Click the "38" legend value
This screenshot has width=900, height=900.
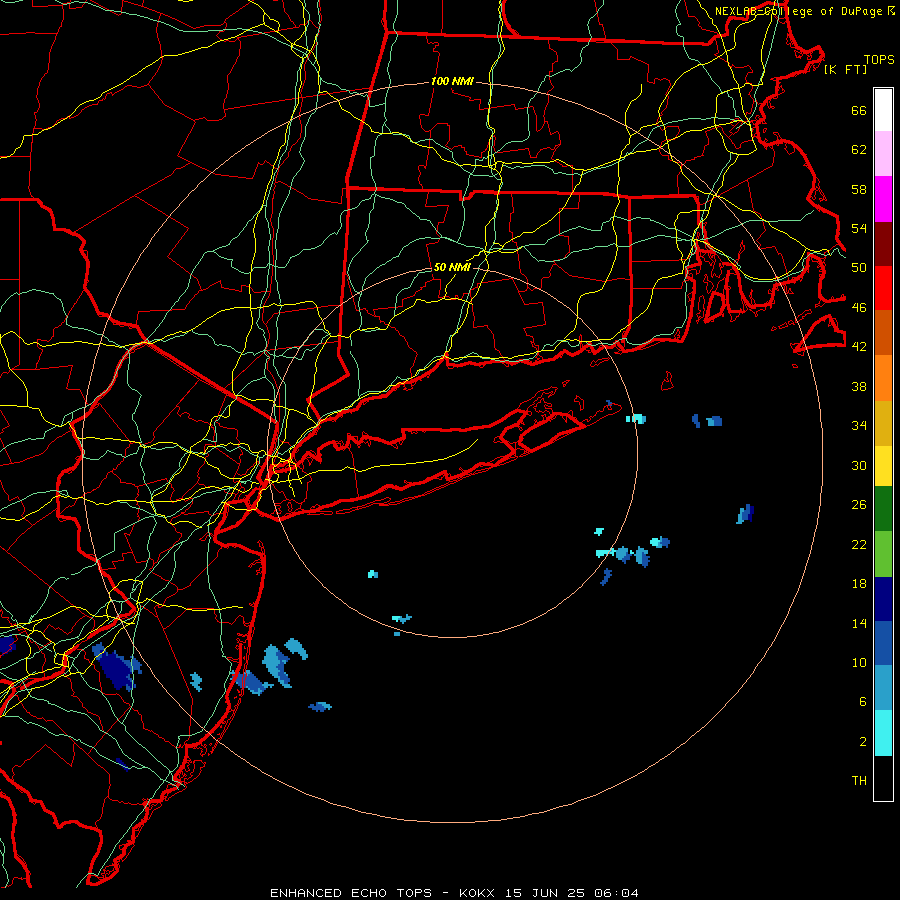[859, 387]
